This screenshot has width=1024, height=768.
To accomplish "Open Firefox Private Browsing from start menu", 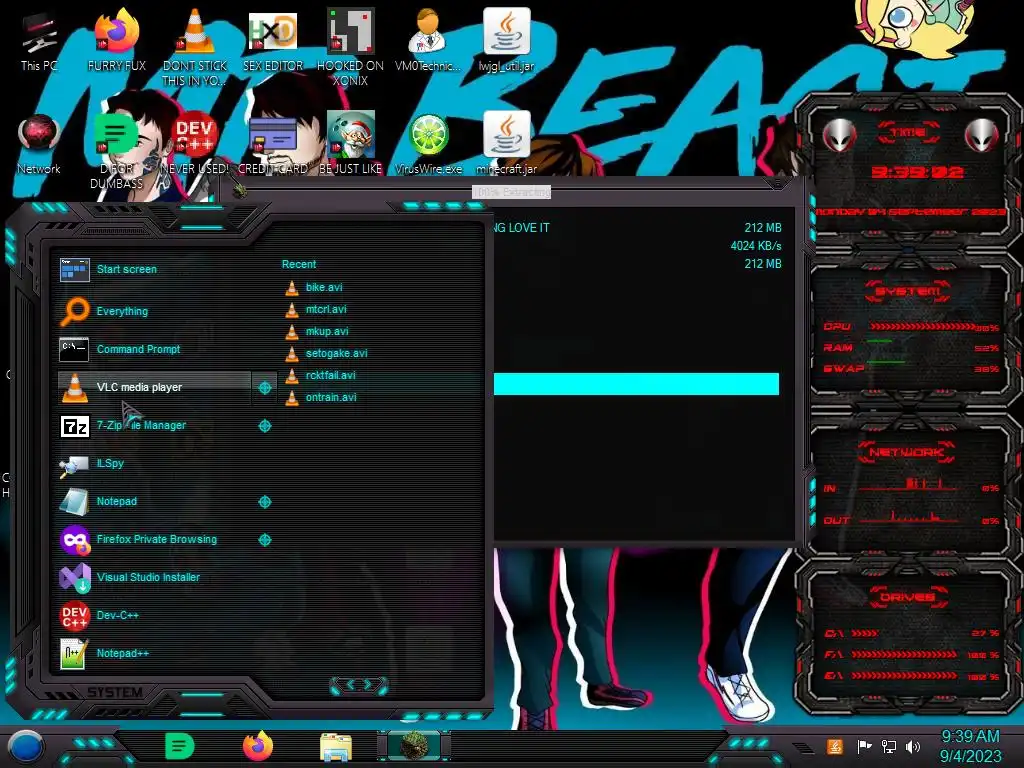I will (154, 539).
